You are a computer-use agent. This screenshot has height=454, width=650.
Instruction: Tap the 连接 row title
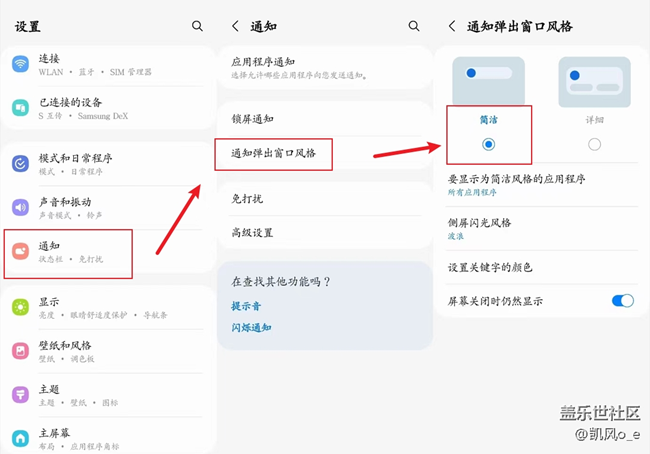(x=49, y=58)
